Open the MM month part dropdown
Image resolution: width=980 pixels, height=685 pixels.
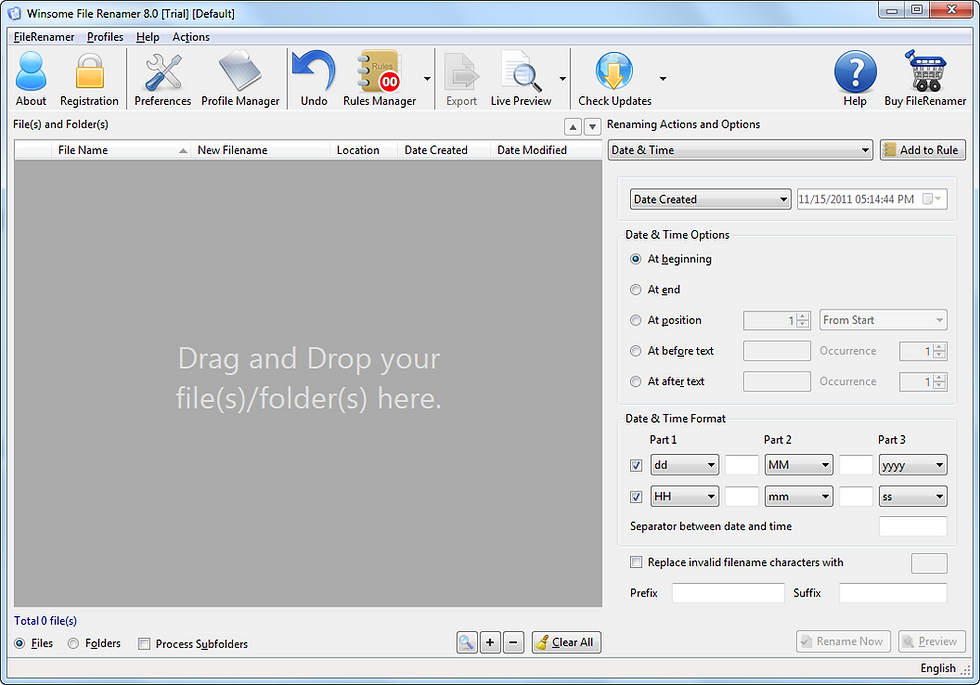pyautogui.click(x=799, y=465)
